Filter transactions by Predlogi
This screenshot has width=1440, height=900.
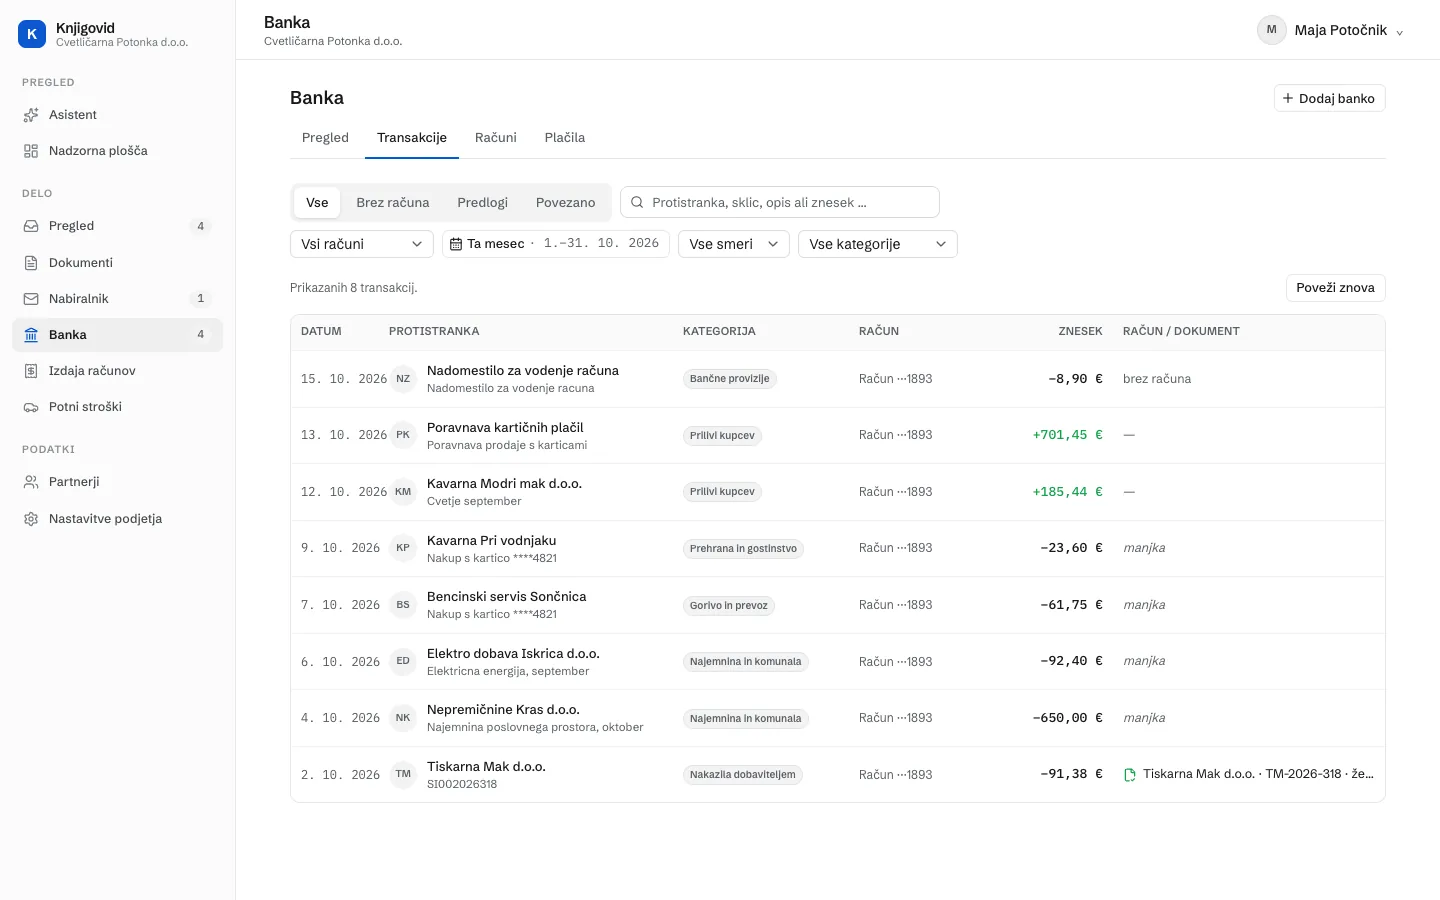click(483, 202)
